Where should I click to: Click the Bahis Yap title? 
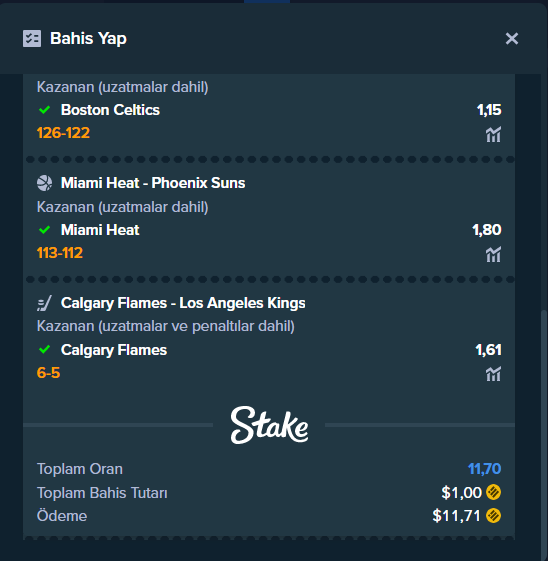(88, 39)
